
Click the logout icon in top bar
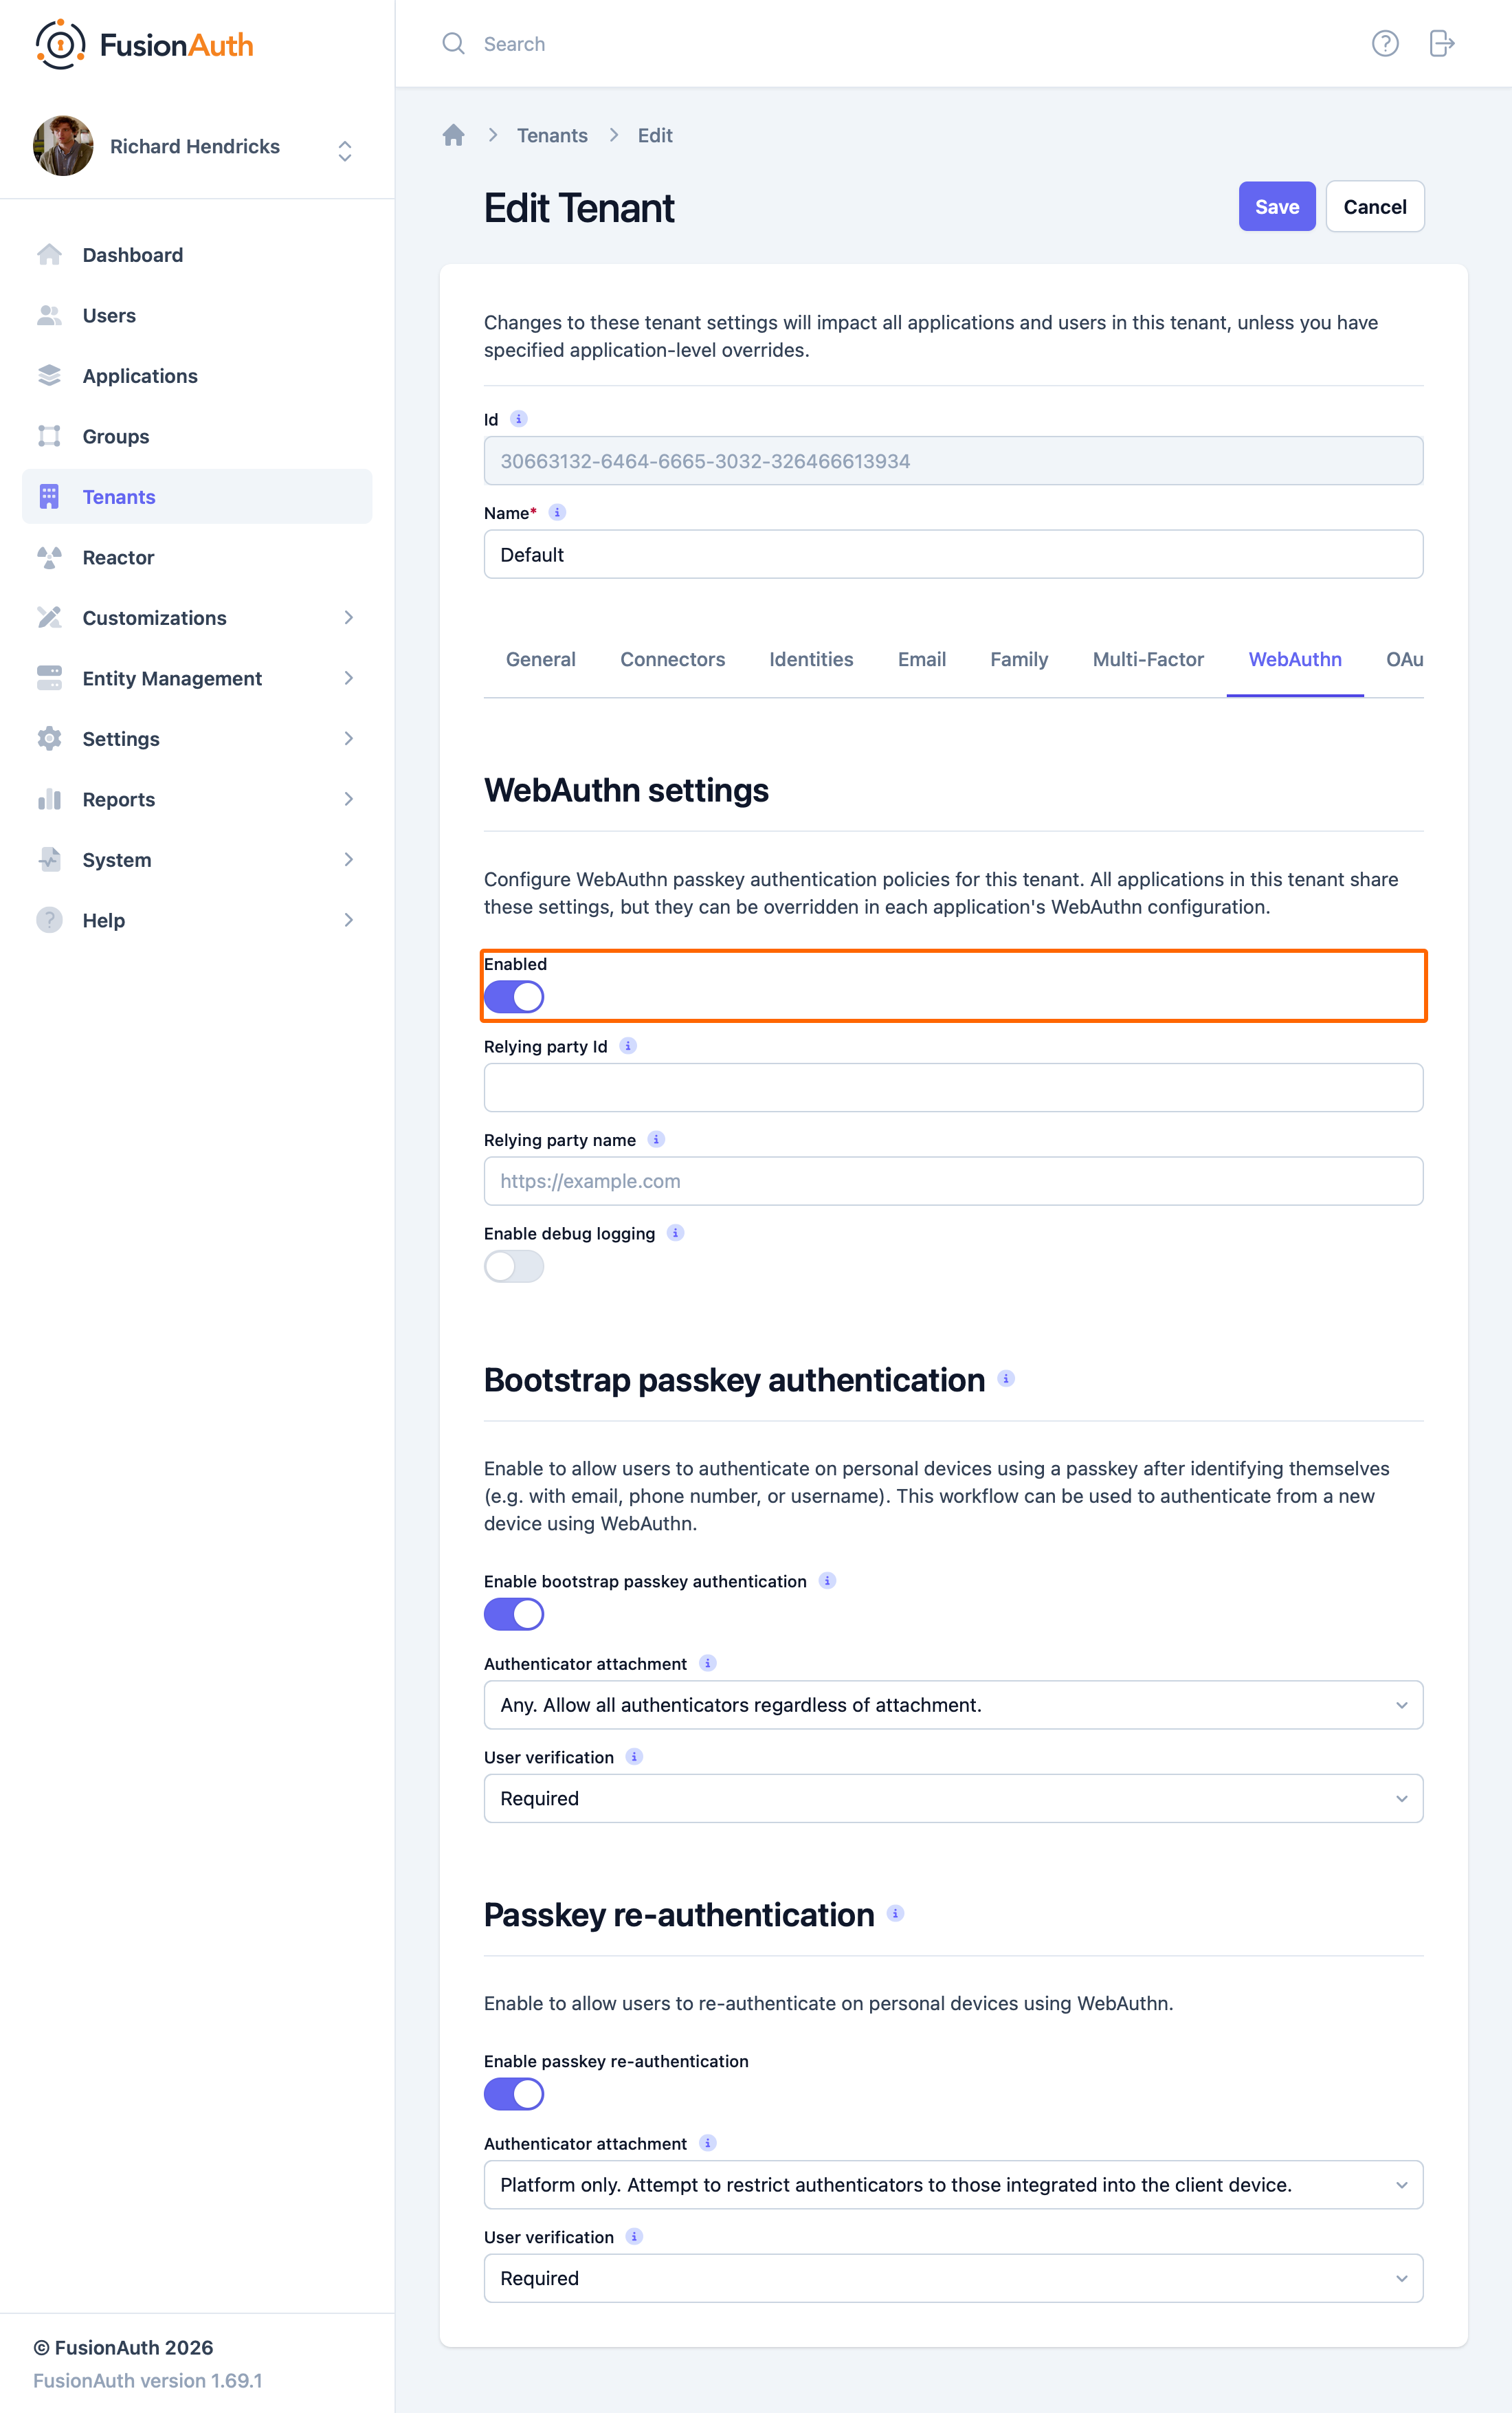pos(1441,43)
